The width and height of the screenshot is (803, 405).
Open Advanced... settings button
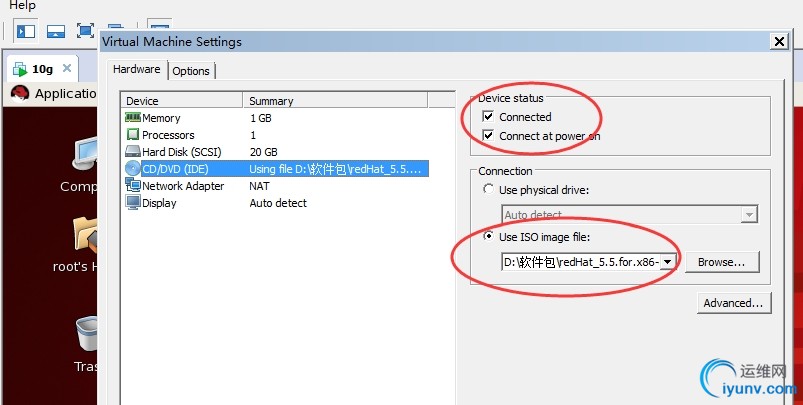(733, 303)
